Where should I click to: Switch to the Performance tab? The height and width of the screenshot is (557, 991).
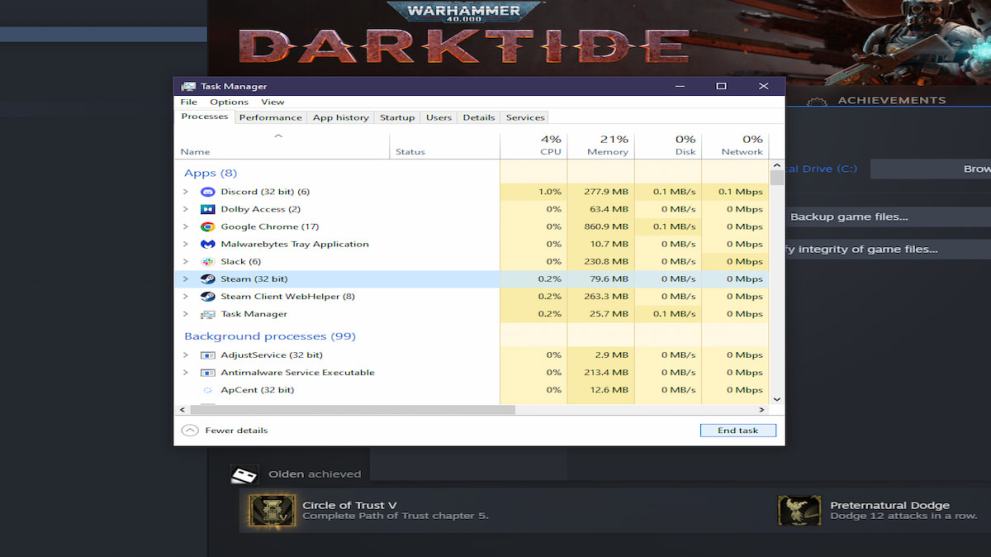click(x=270, y=118)
